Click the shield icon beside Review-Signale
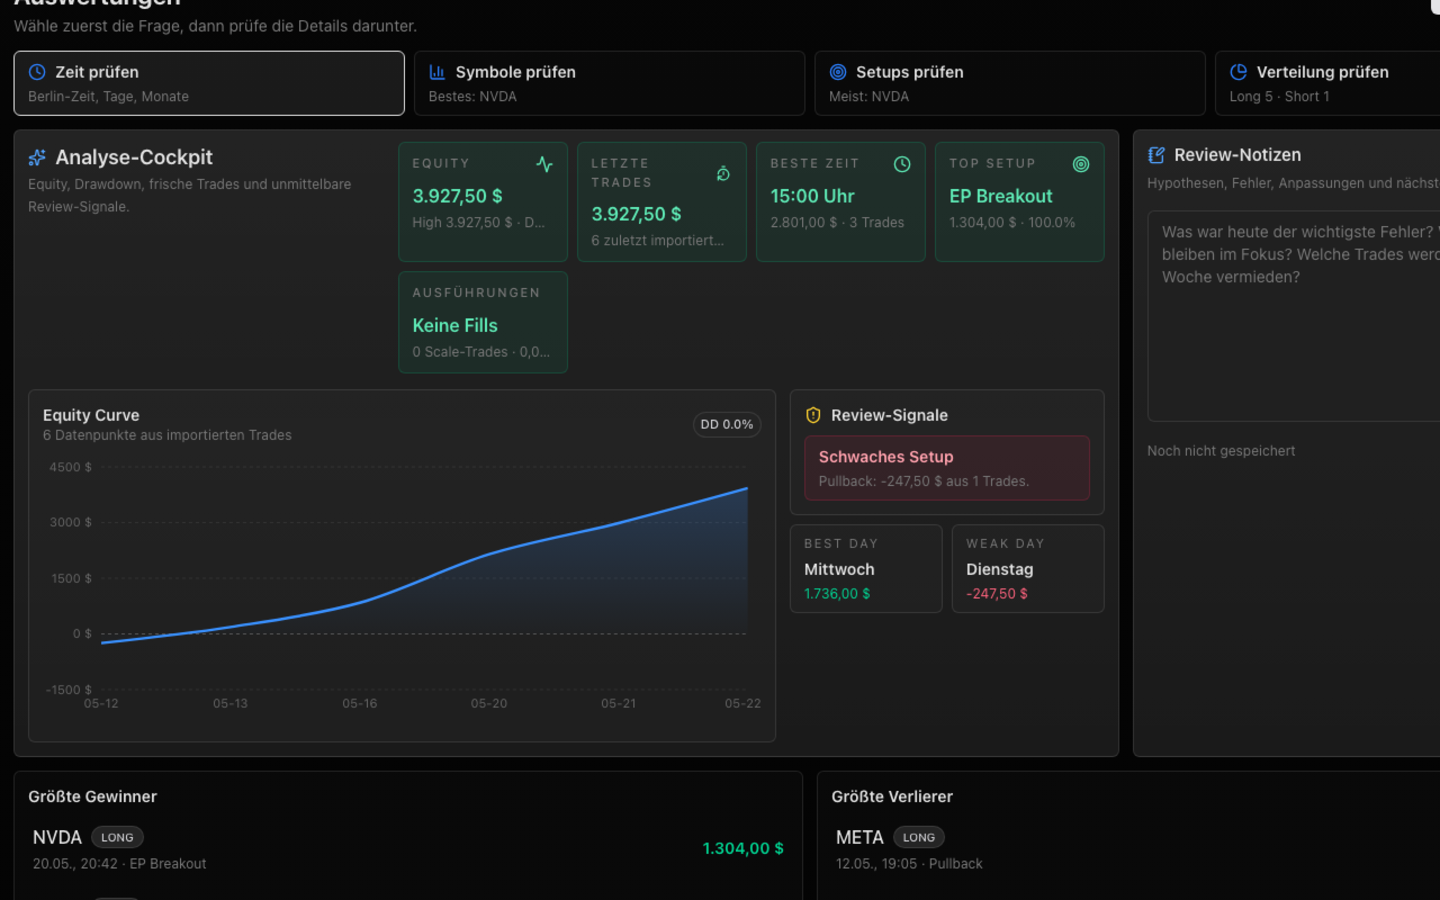1440x900 pixels. tap(813, 415)
